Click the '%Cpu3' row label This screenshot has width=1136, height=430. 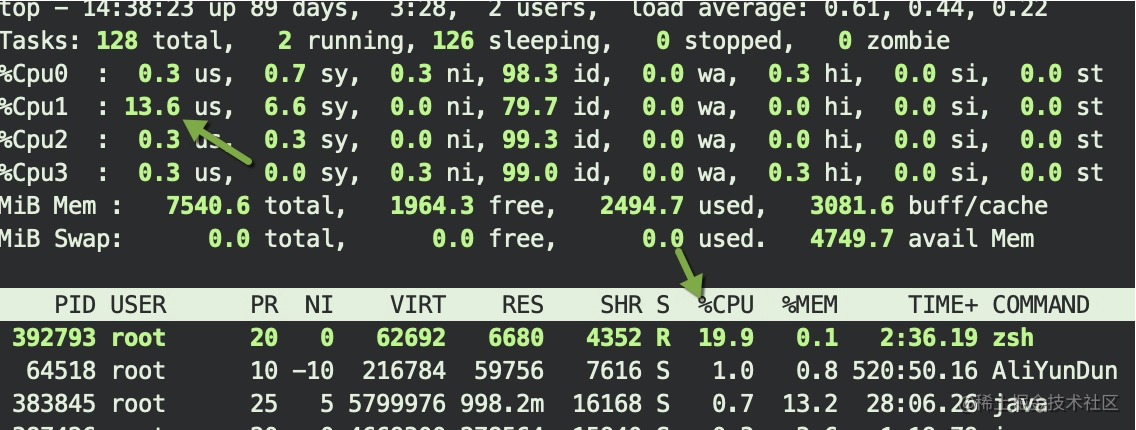(34, 173)
